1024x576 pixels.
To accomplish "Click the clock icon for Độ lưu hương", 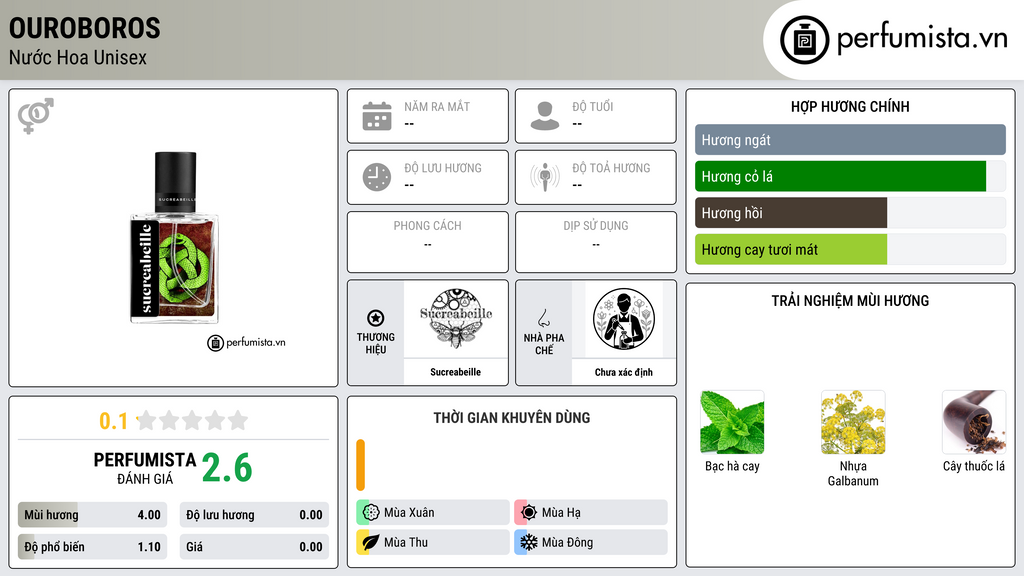I will [377, 177].
